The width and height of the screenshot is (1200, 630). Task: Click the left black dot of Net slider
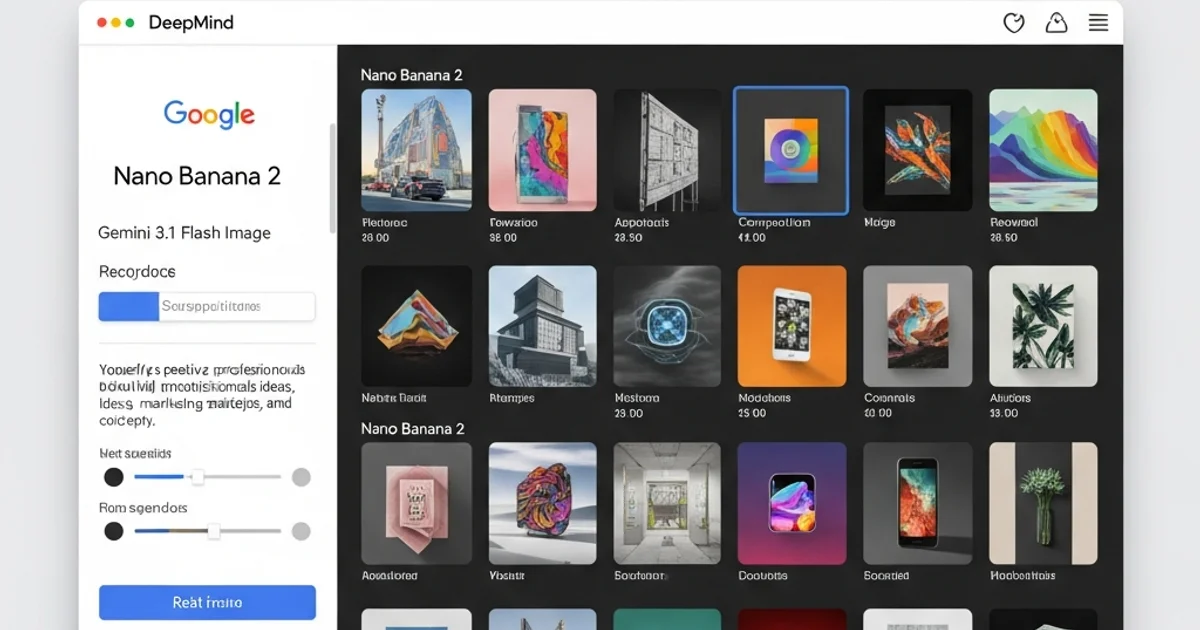tap(114, 477)
